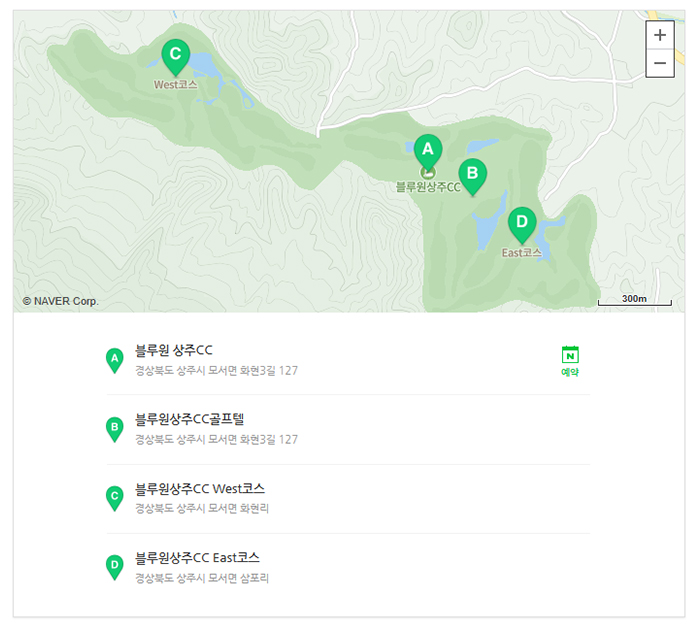Click map marker A at 블루원상주CC
This screenshot has height=630, width=700.
coord(428,152)
